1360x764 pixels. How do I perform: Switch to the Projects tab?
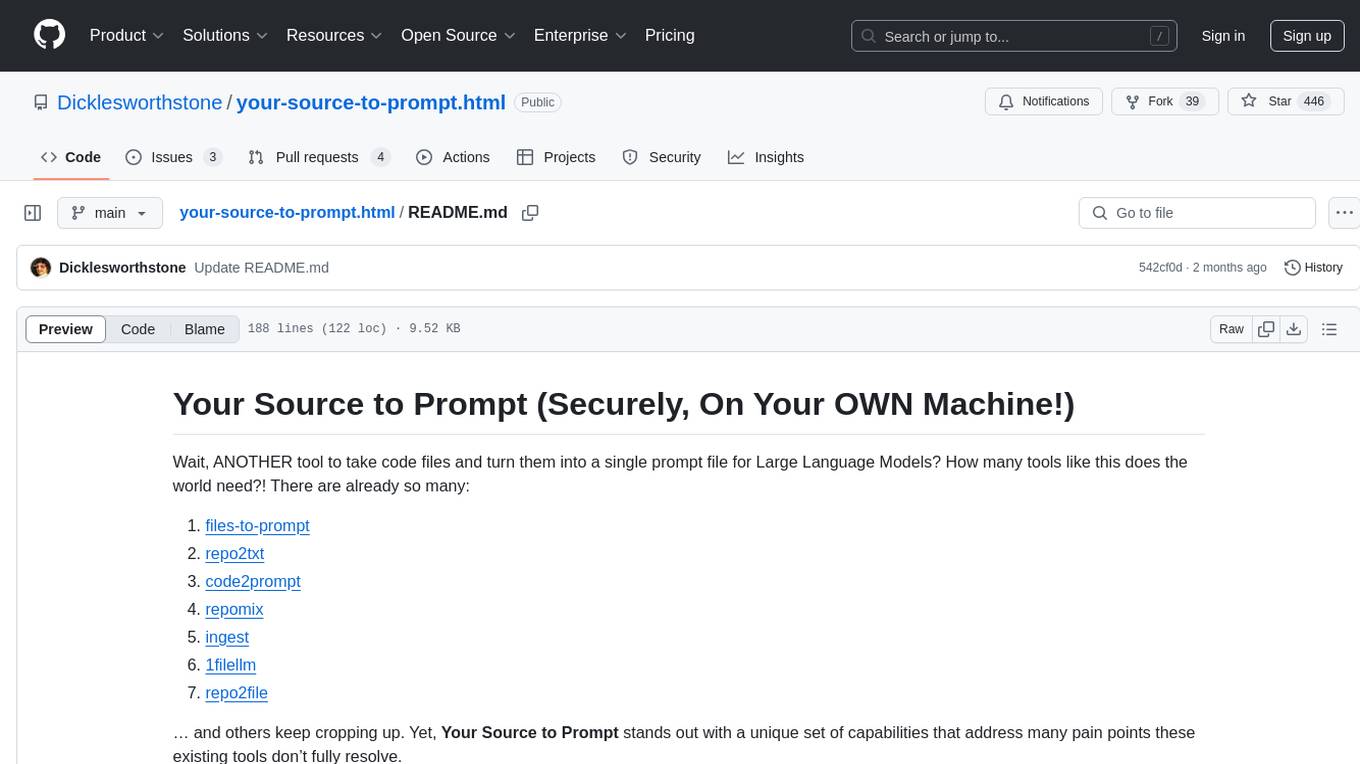556,157
